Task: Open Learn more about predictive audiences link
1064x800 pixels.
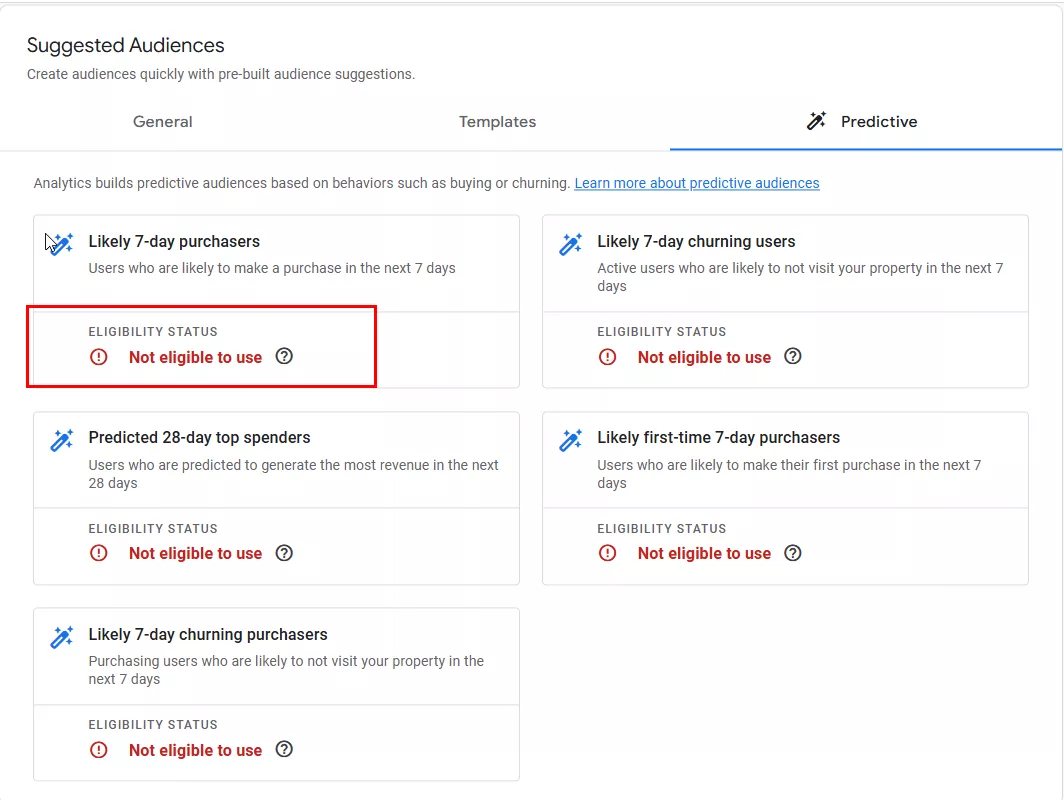Action: click(x=696, y=183)
